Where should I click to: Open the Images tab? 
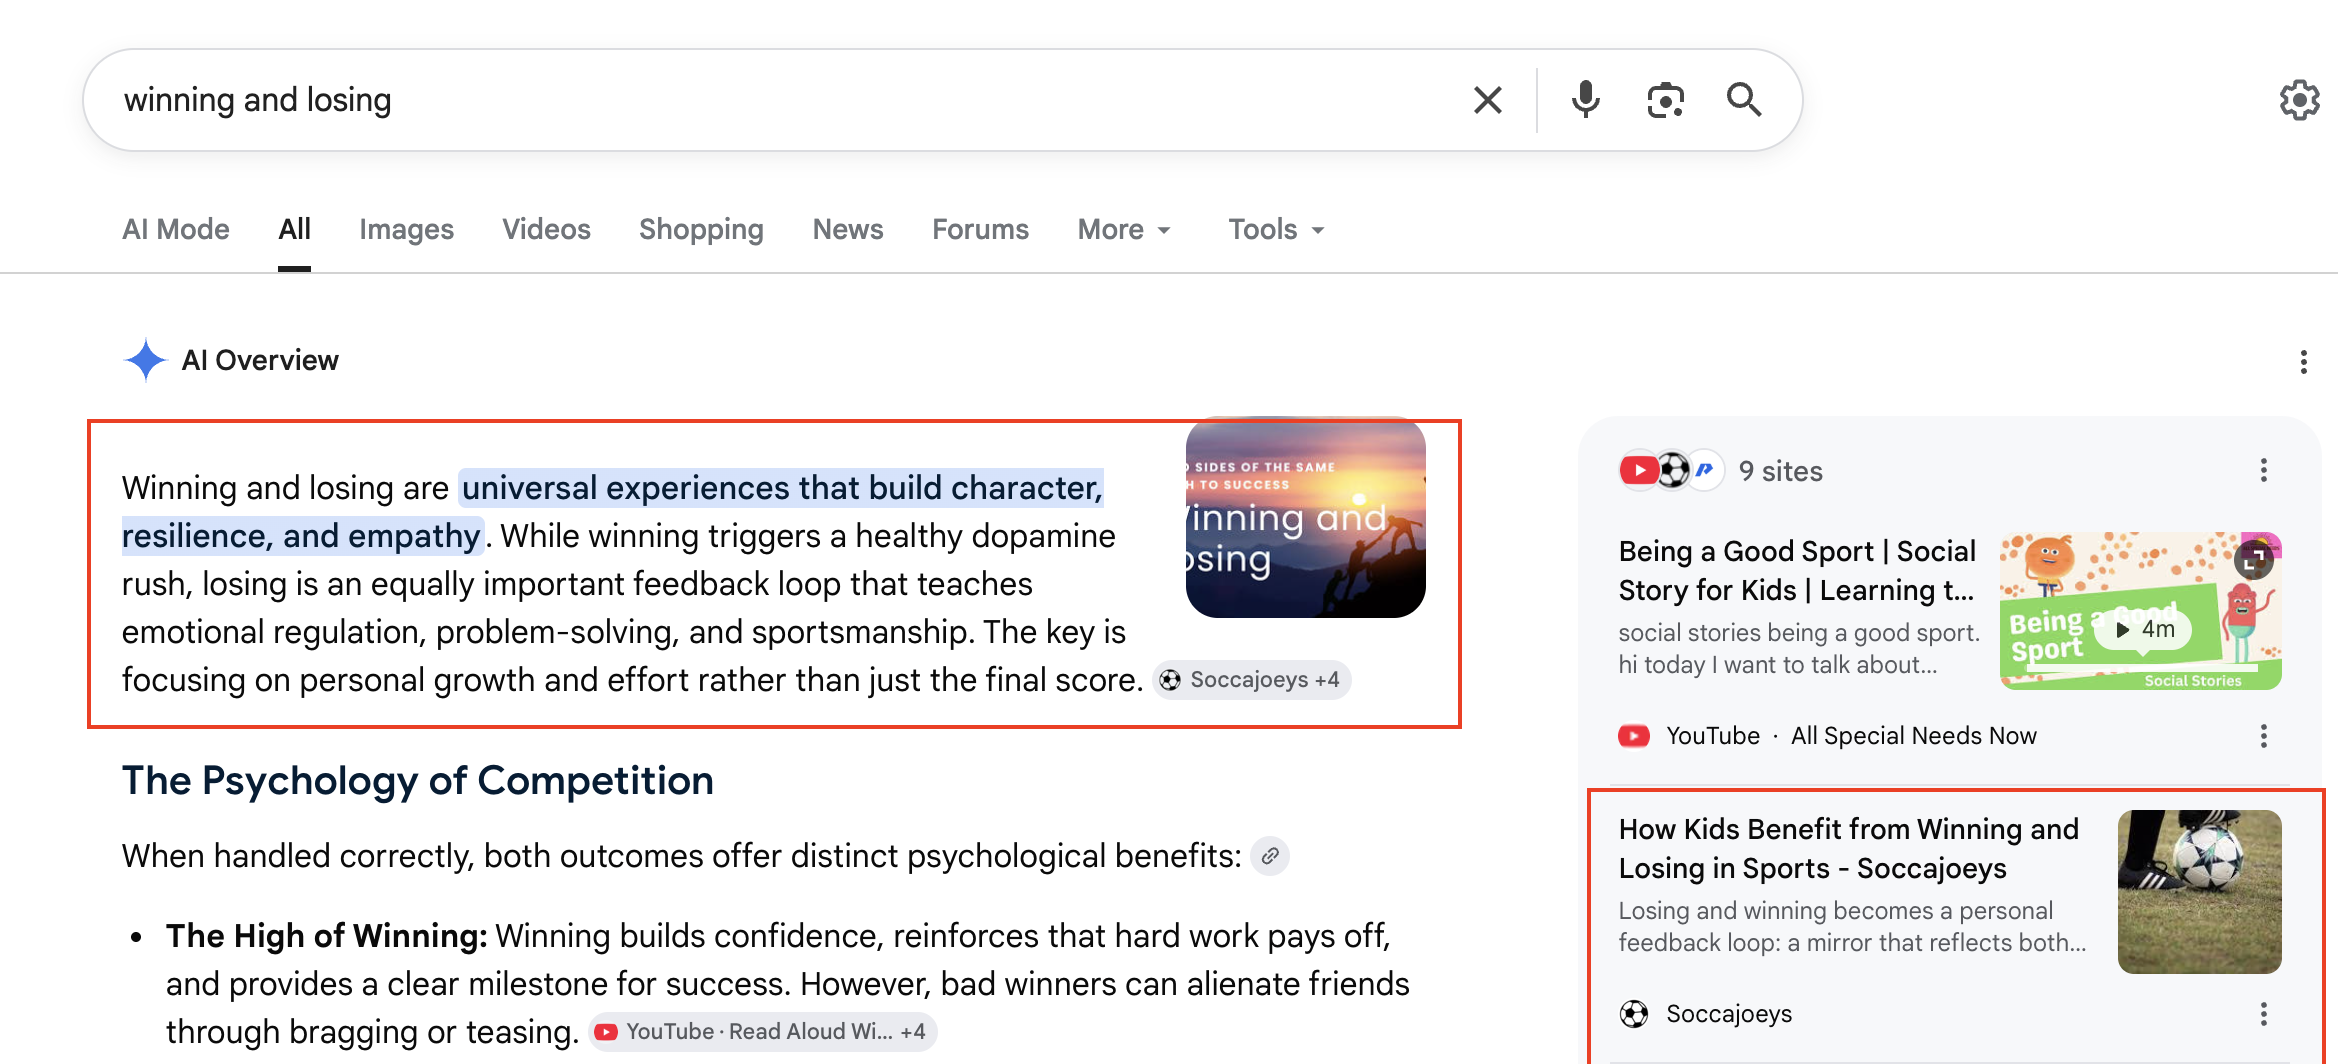[406, 229]
